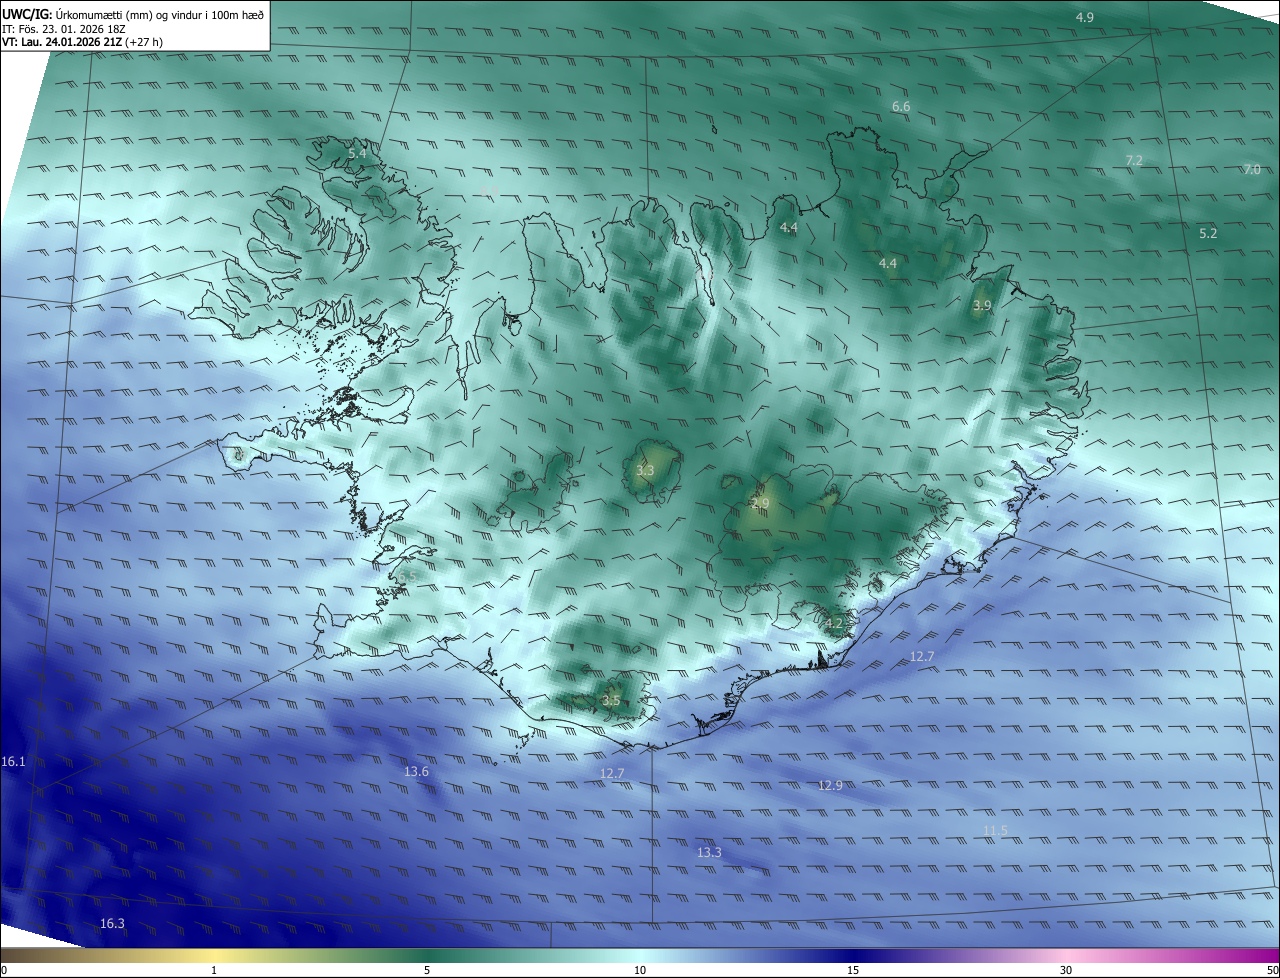This screenshot has width=1280, height=978.
Task: Click the 3.9 value in east Iceland
Action: pyautogui.click(x=982, y=305)
